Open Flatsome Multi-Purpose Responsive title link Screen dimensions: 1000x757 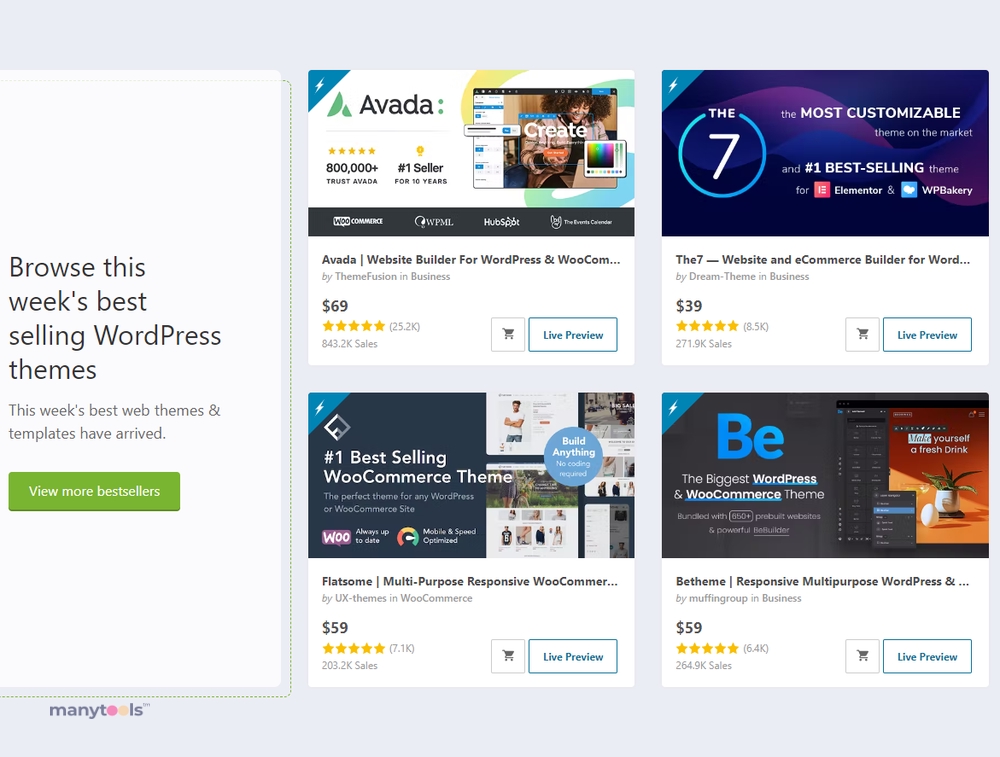(469, 582)
